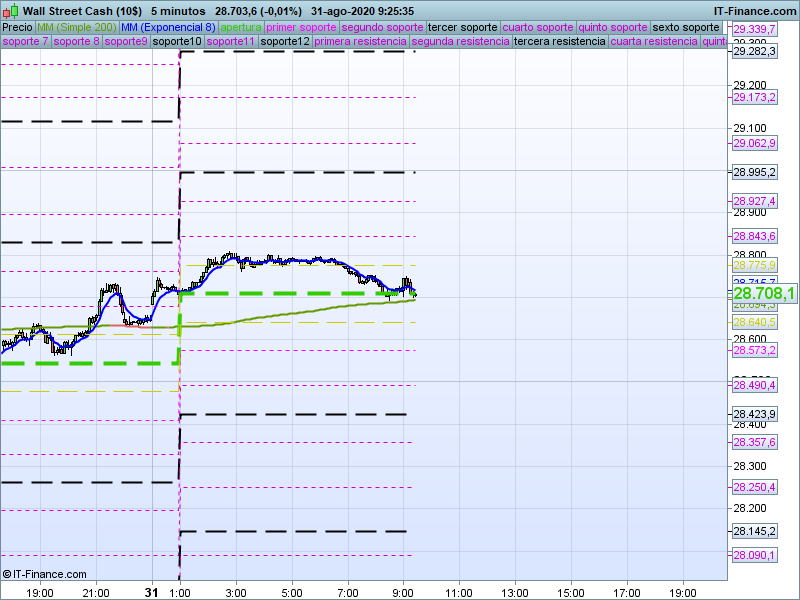
Task: Select the Precio legend label
Action: 17,27
